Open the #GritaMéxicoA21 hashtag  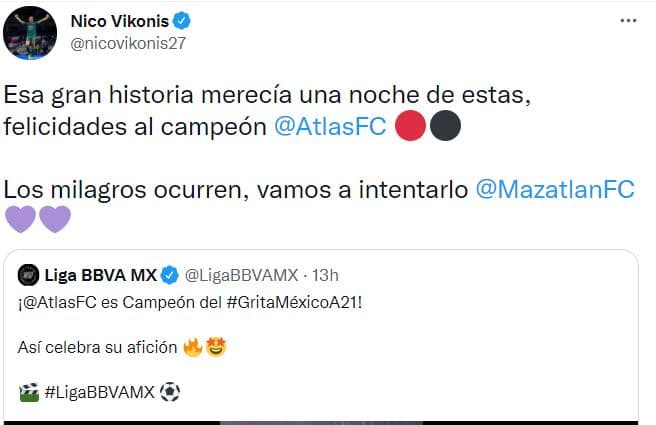pos(292,302)
